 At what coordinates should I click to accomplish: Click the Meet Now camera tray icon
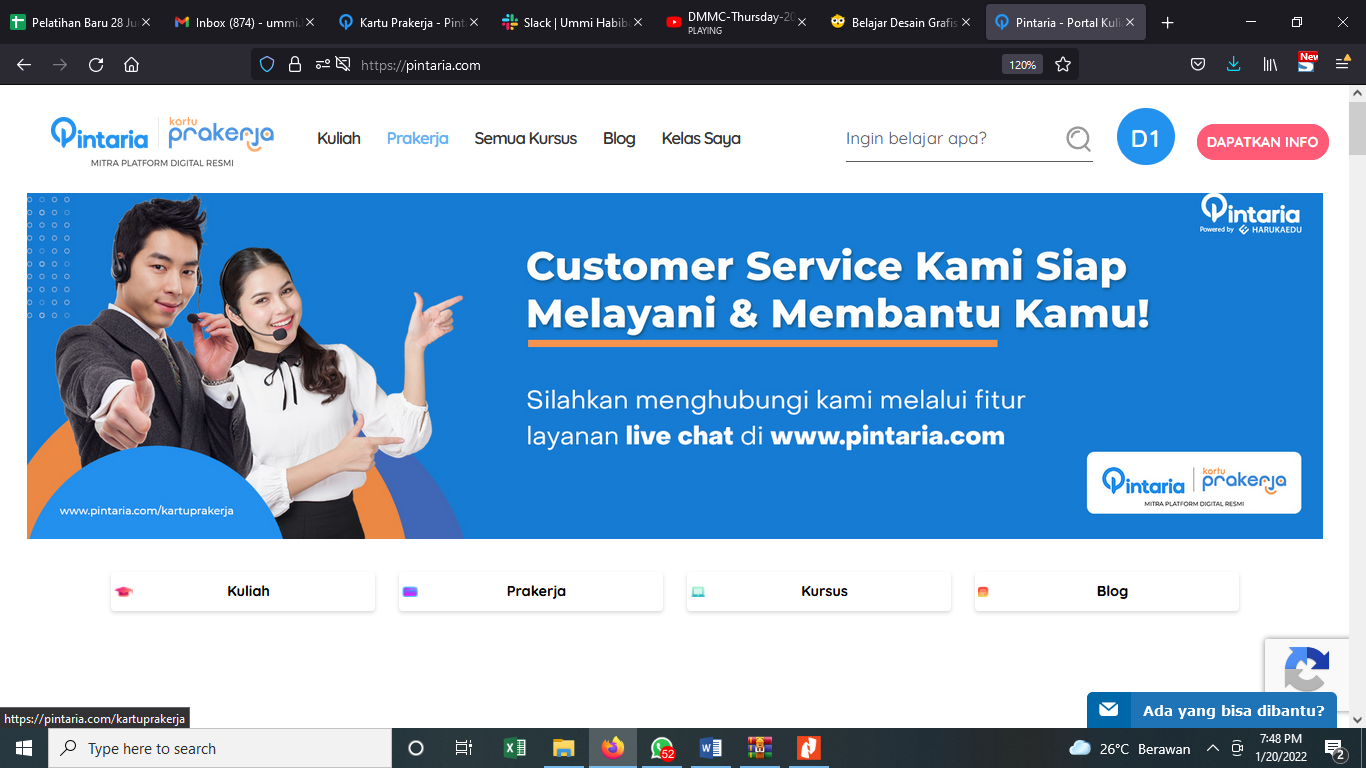point(1238,748)
